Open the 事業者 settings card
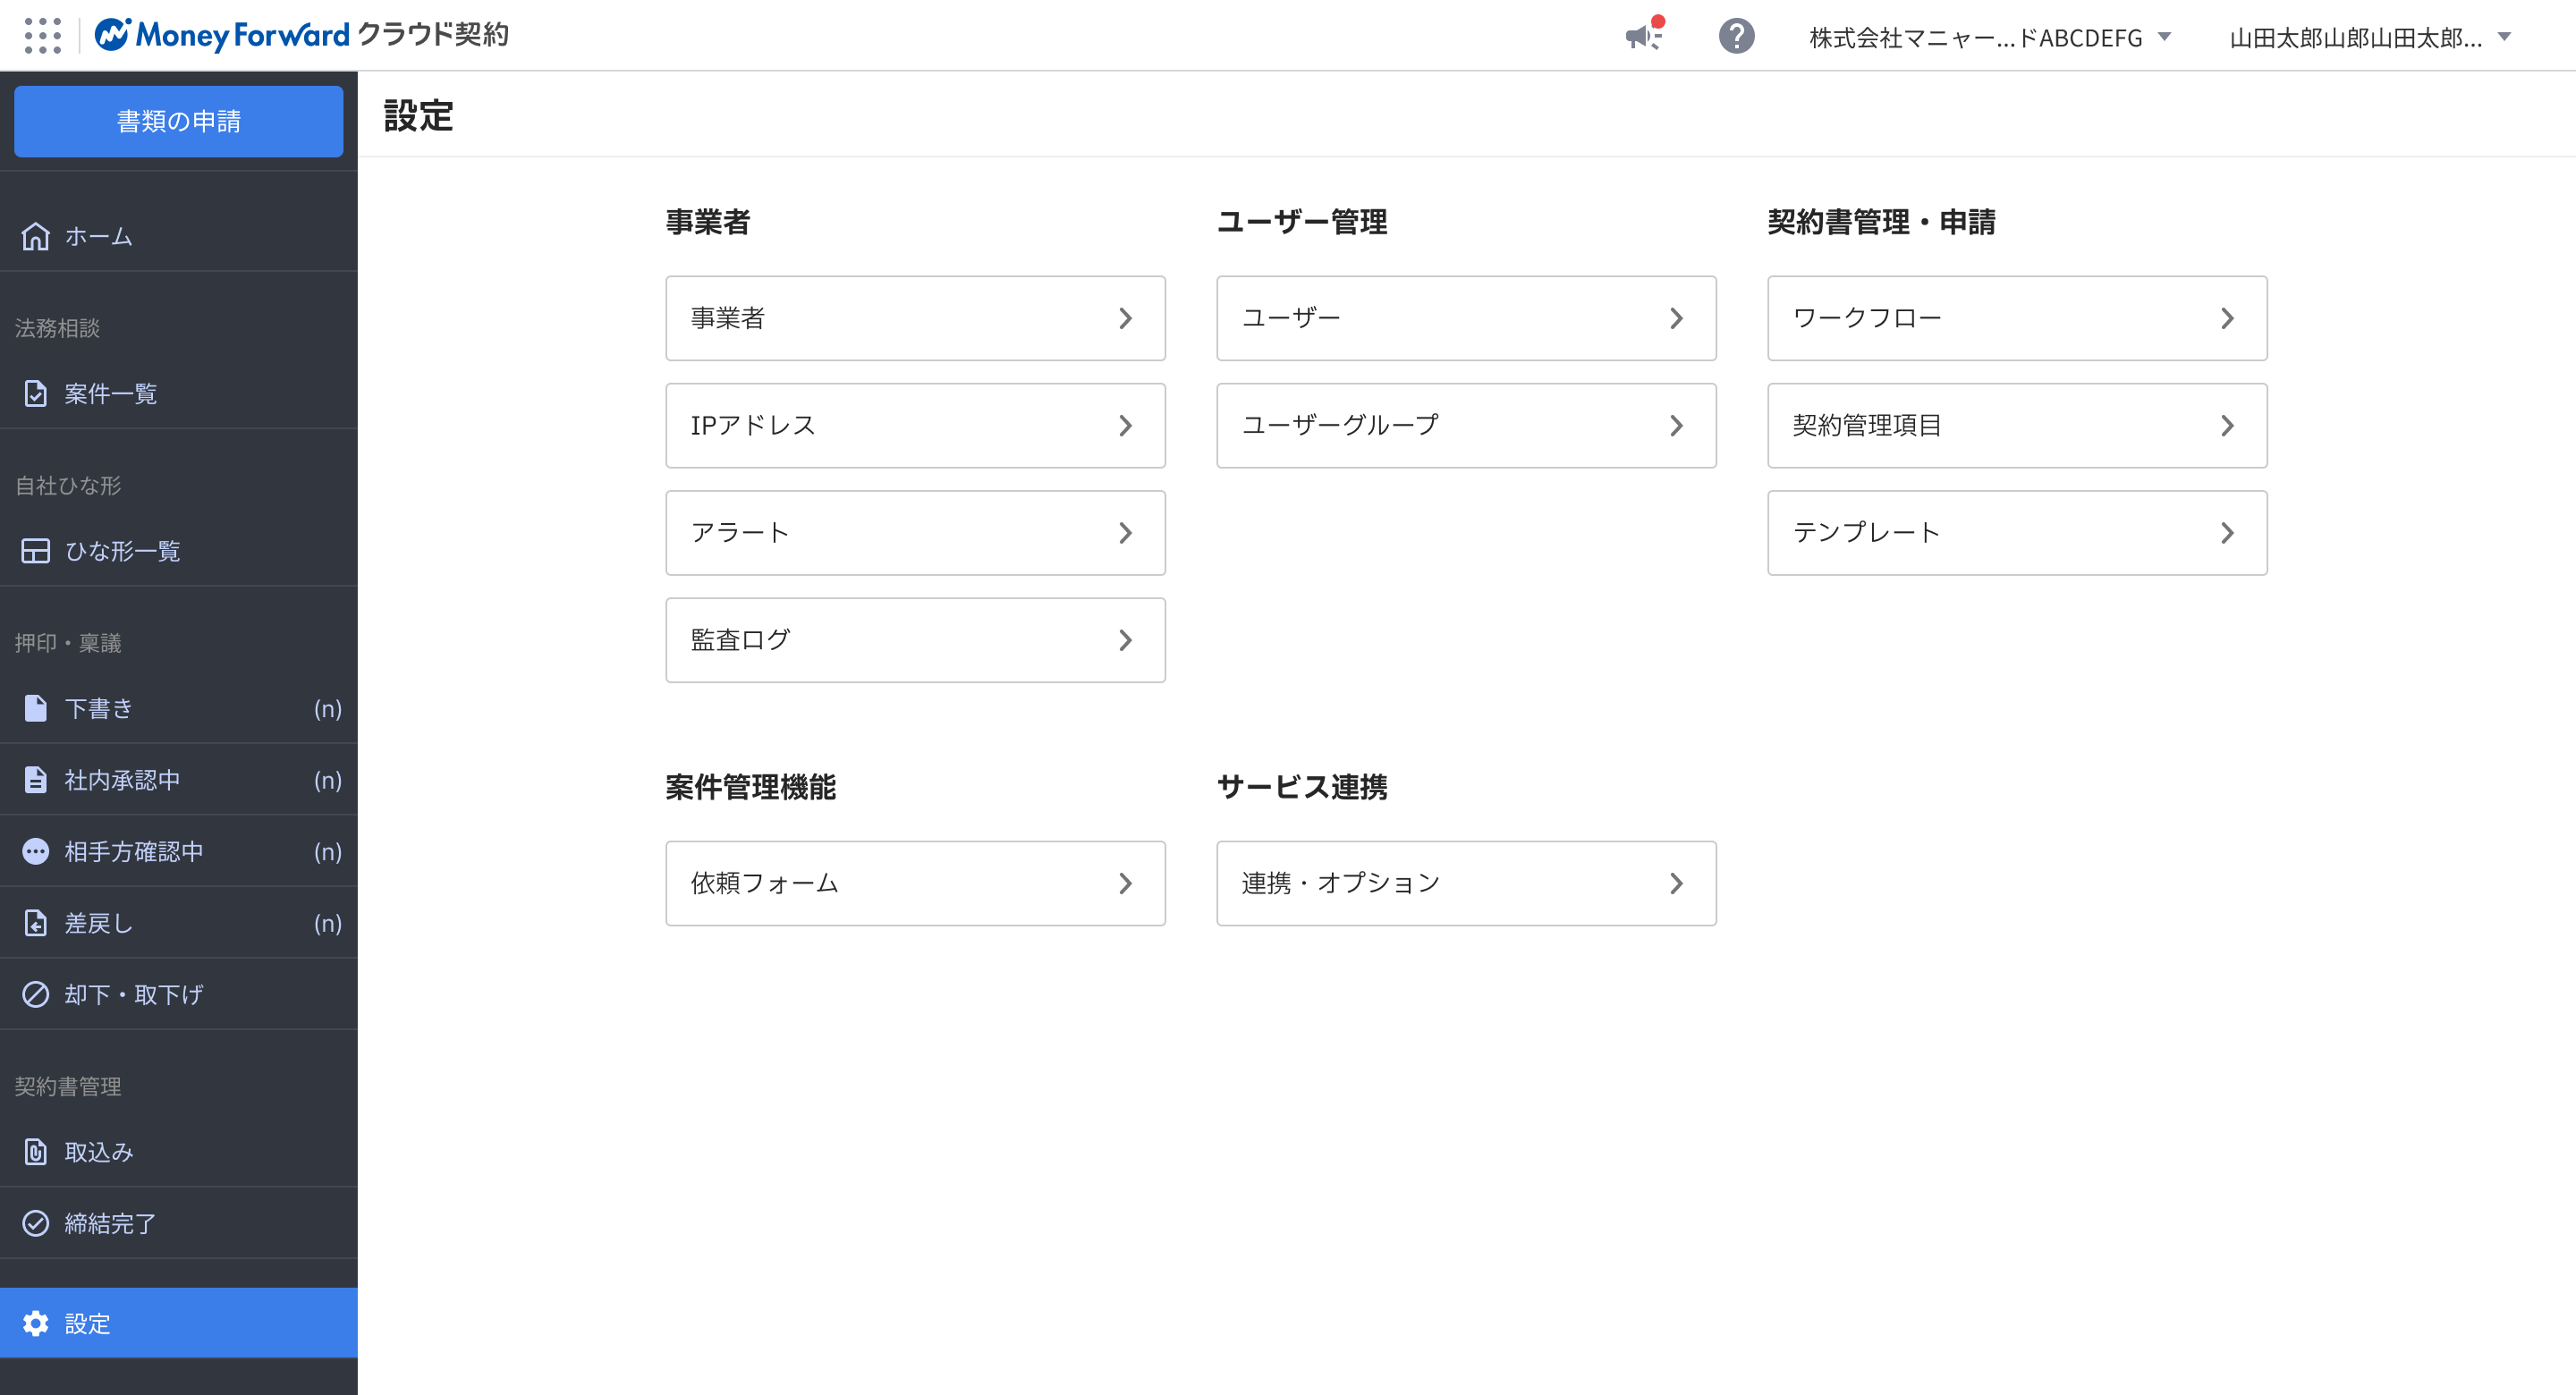 [x=916, y=318]
